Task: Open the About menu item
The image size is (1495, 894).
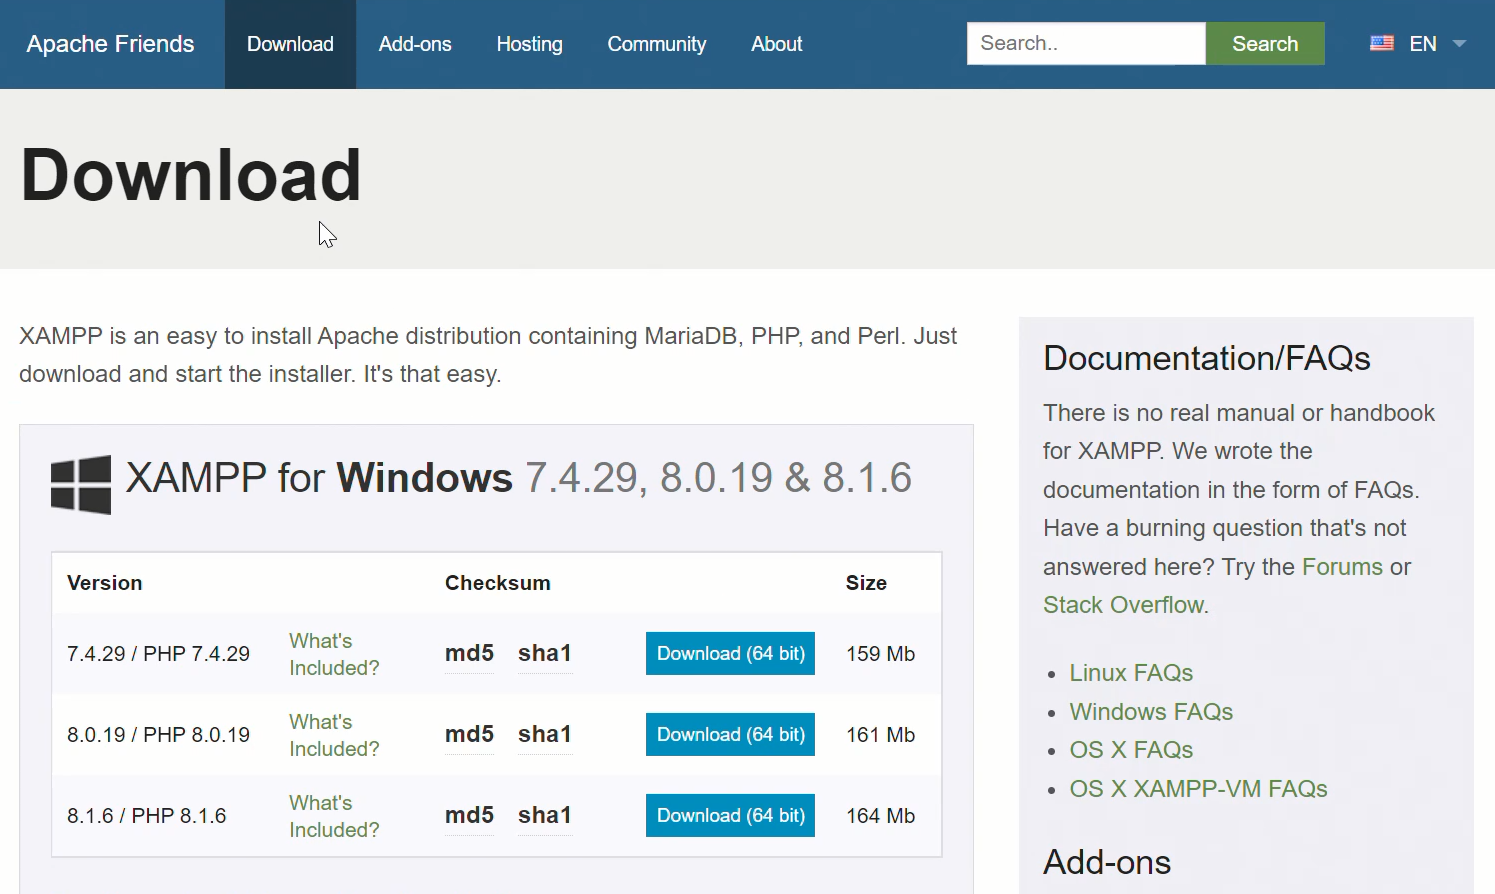Action: point(776,44)
